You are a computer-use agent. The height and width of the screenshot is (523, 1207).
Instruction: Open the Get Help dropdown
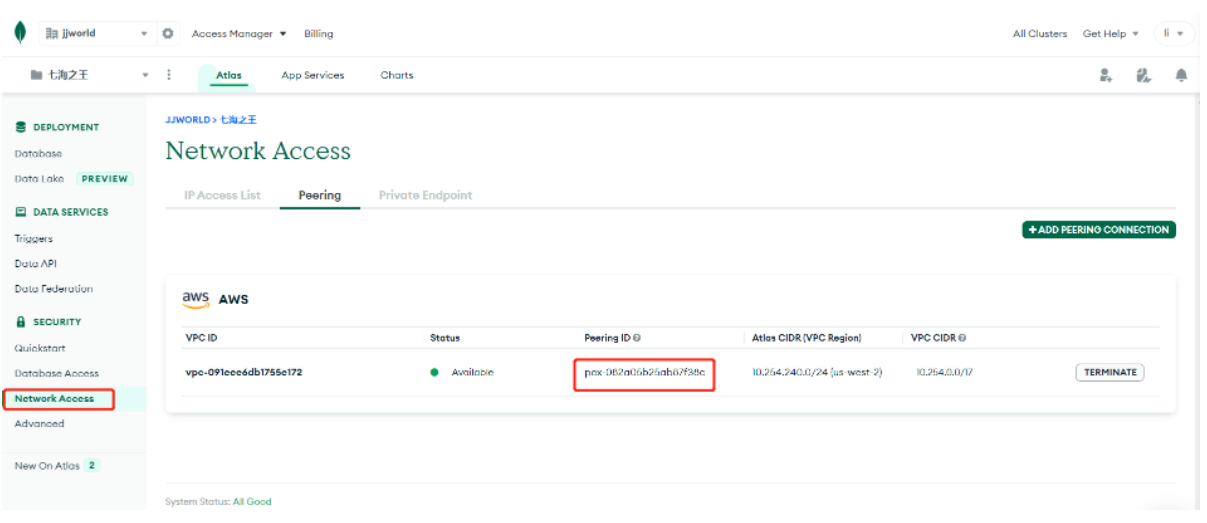pos(1111,33)
